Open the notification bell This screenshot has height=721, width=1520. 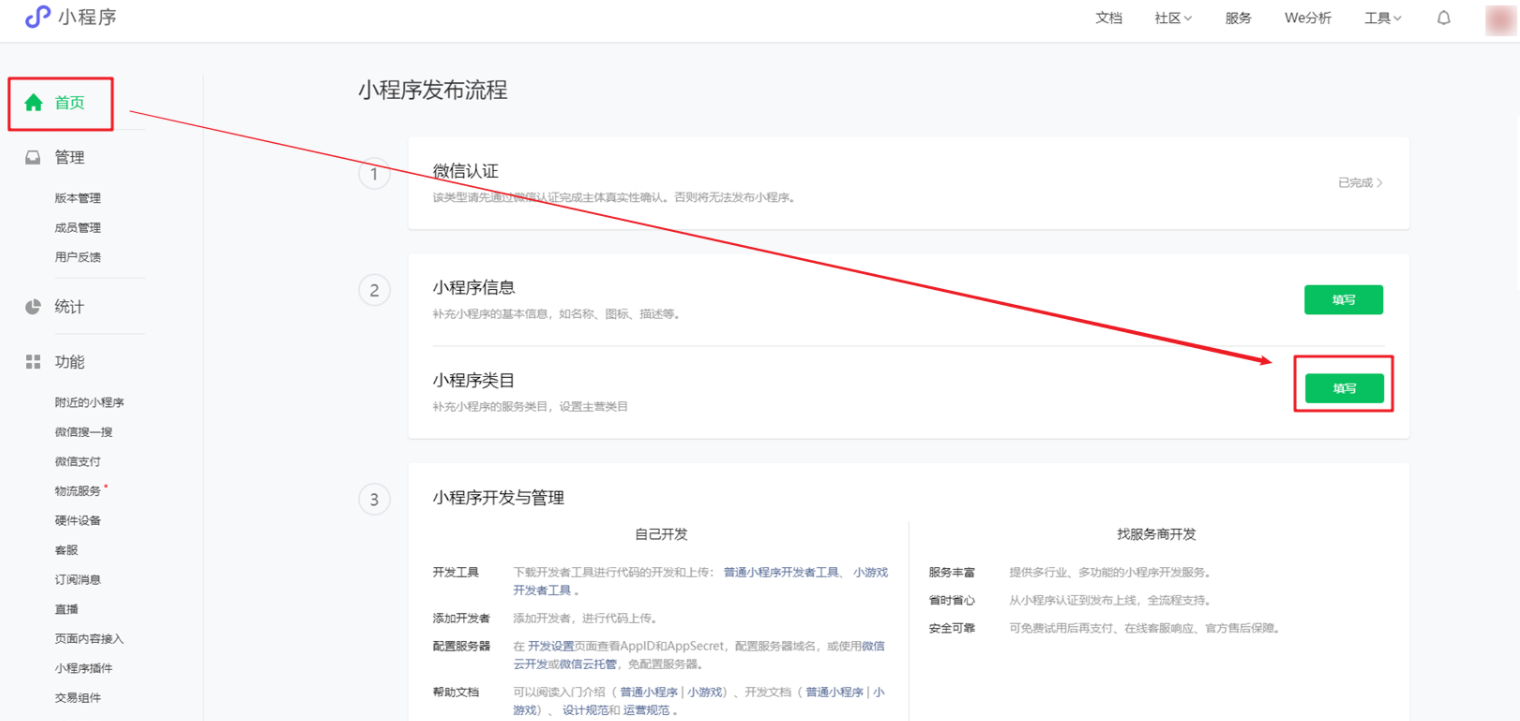point(1443,18)
